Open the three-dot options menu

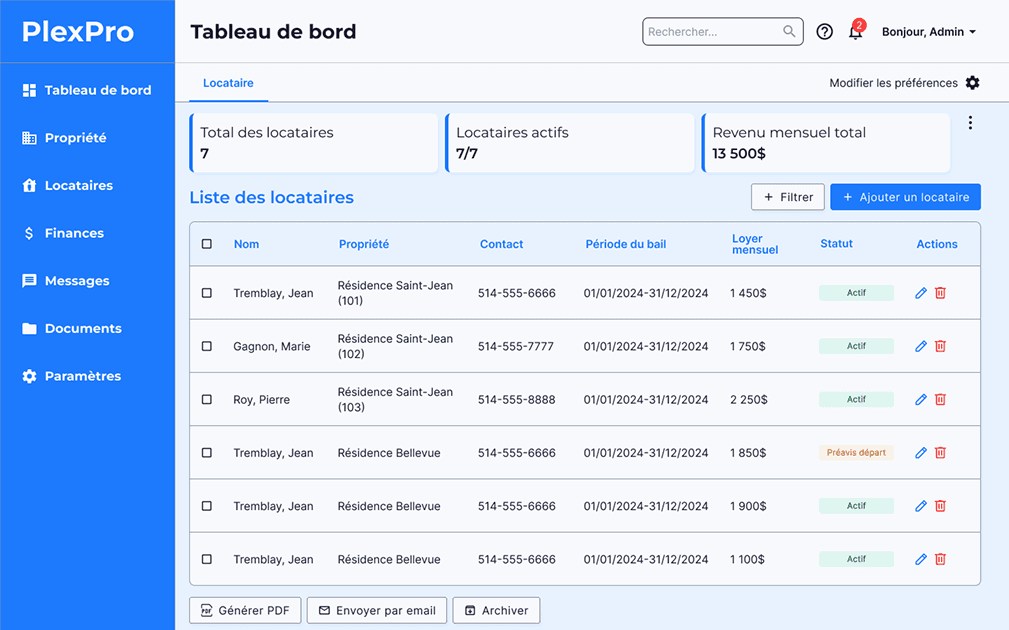point(970,123)
